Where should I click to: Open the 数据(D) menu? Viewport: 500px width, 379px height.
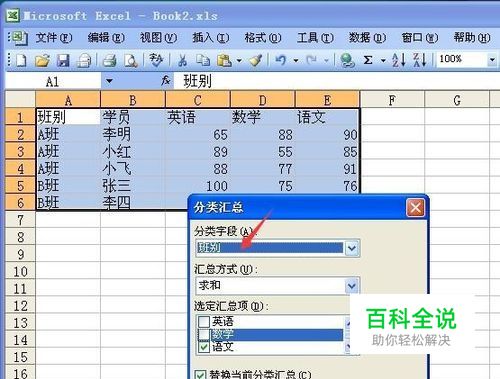coord(367,38)
